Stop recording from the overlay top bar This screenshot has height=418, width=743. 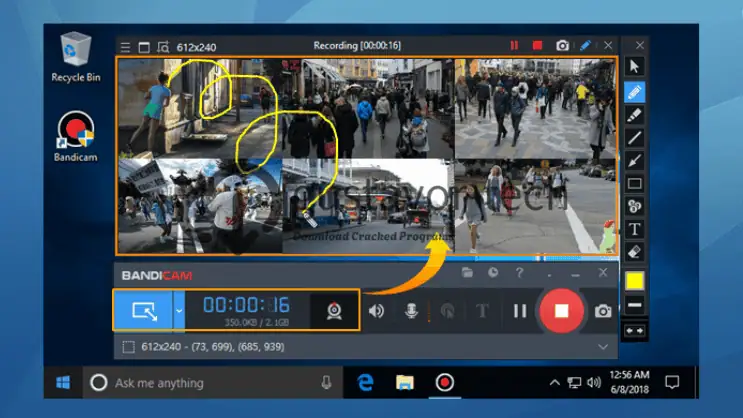(537, 45)
